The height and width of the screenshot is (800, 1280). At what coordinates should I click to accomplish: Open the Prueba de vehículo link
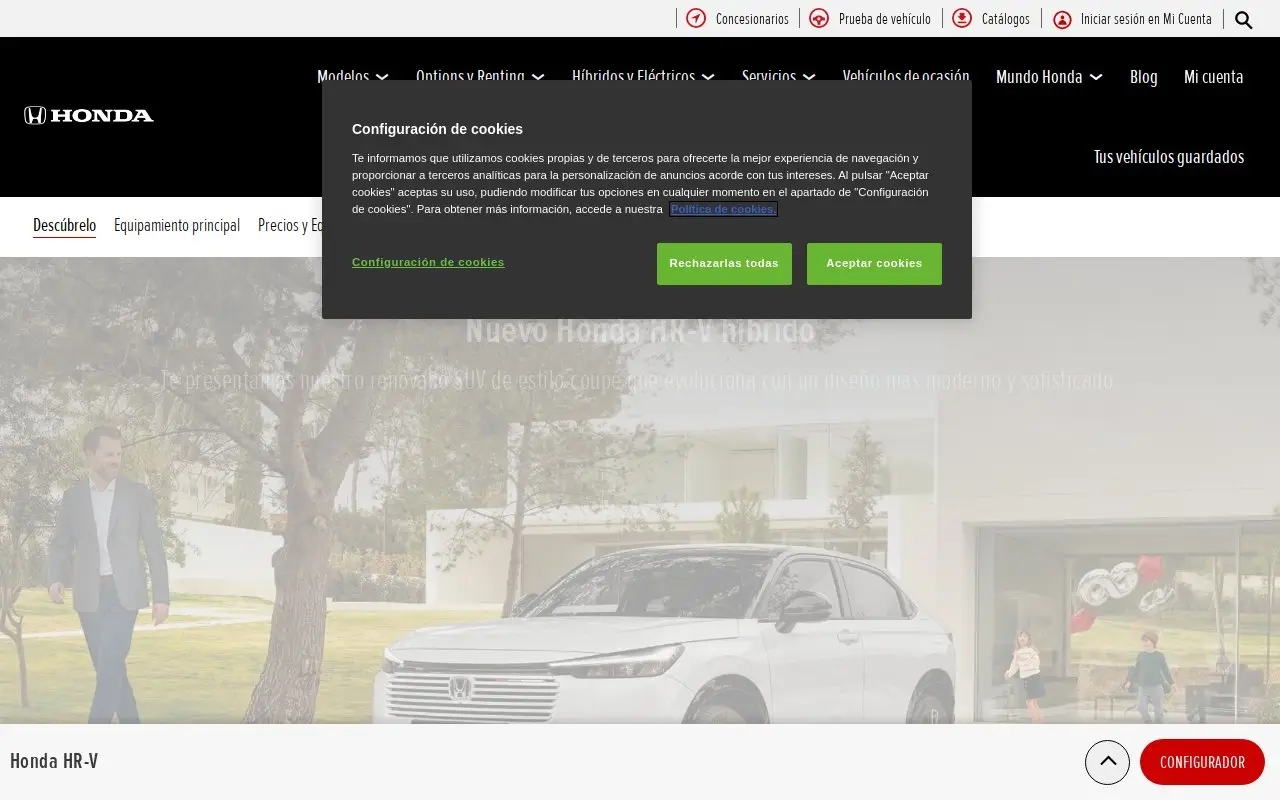pos(884,19)
